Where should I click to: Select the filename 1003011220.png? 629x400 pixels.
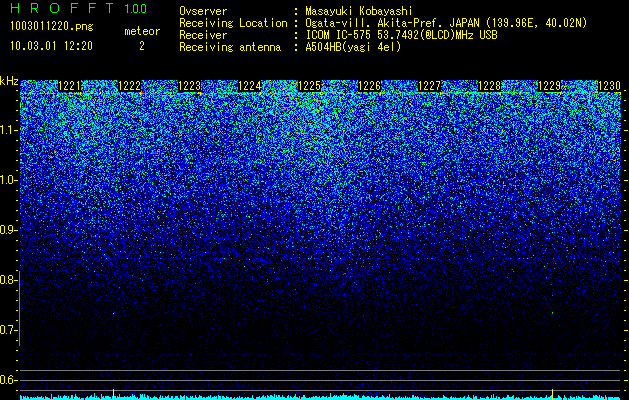[x=52, y=27]
